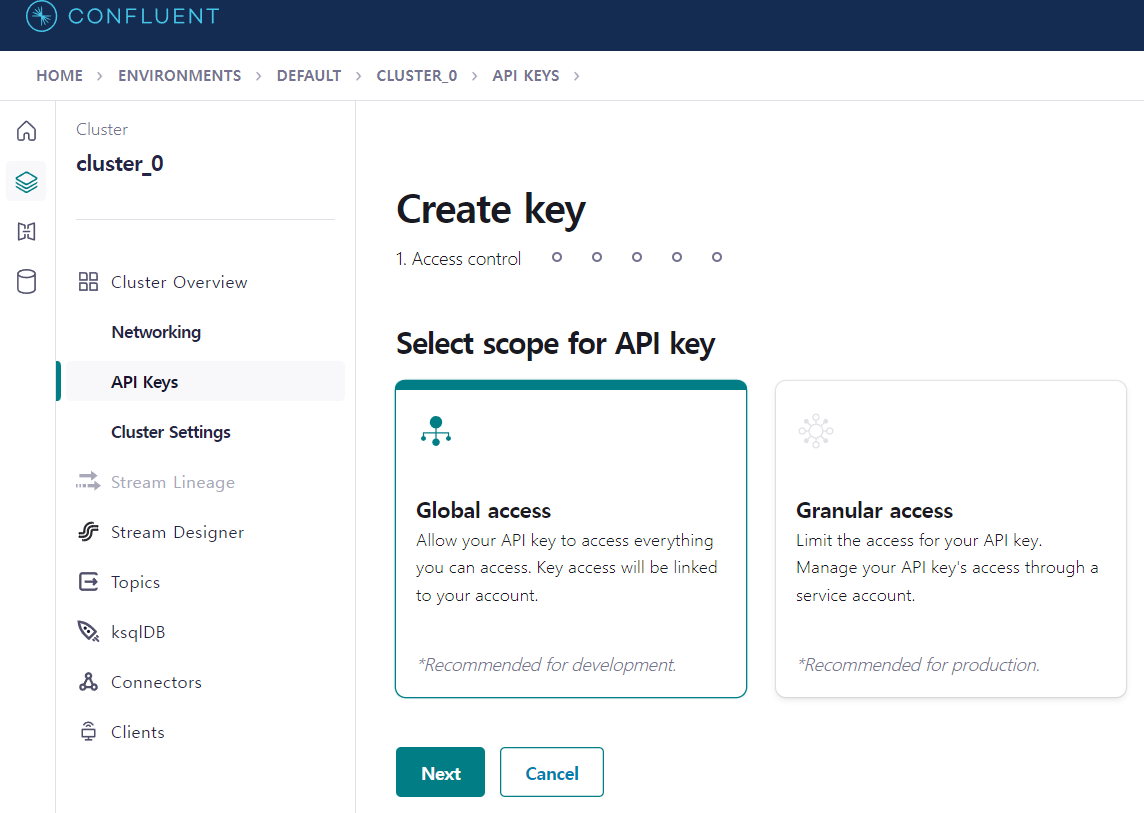Click the 'Create key' heading
Image resolution: width=1144 pixels, height=813 pixels.
tap(491, 209)
